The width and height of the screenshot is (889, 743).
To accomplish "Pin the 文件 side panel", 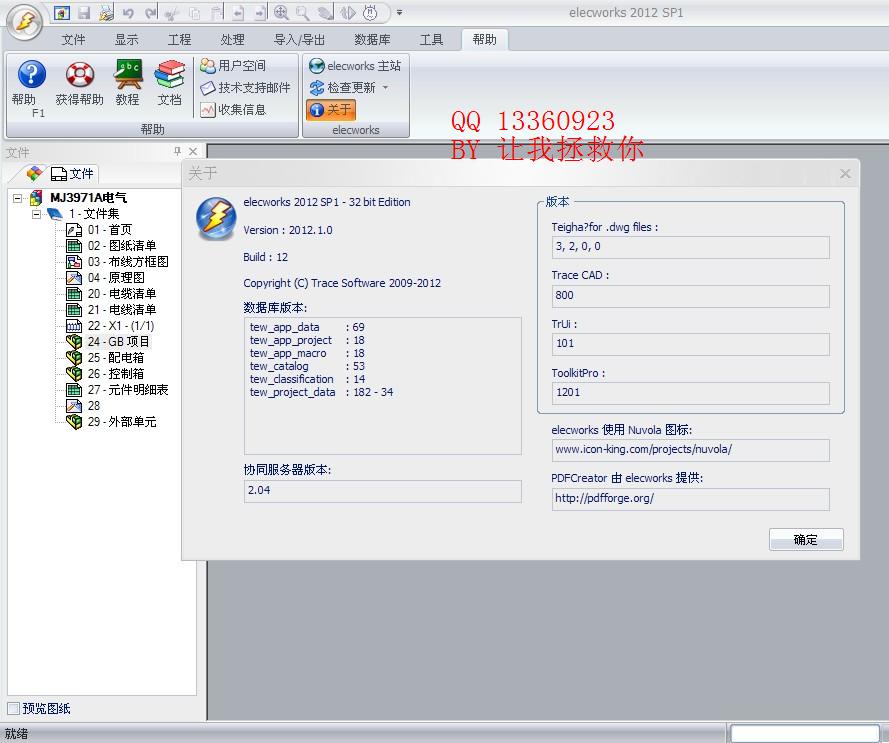I will click(177, 151).
